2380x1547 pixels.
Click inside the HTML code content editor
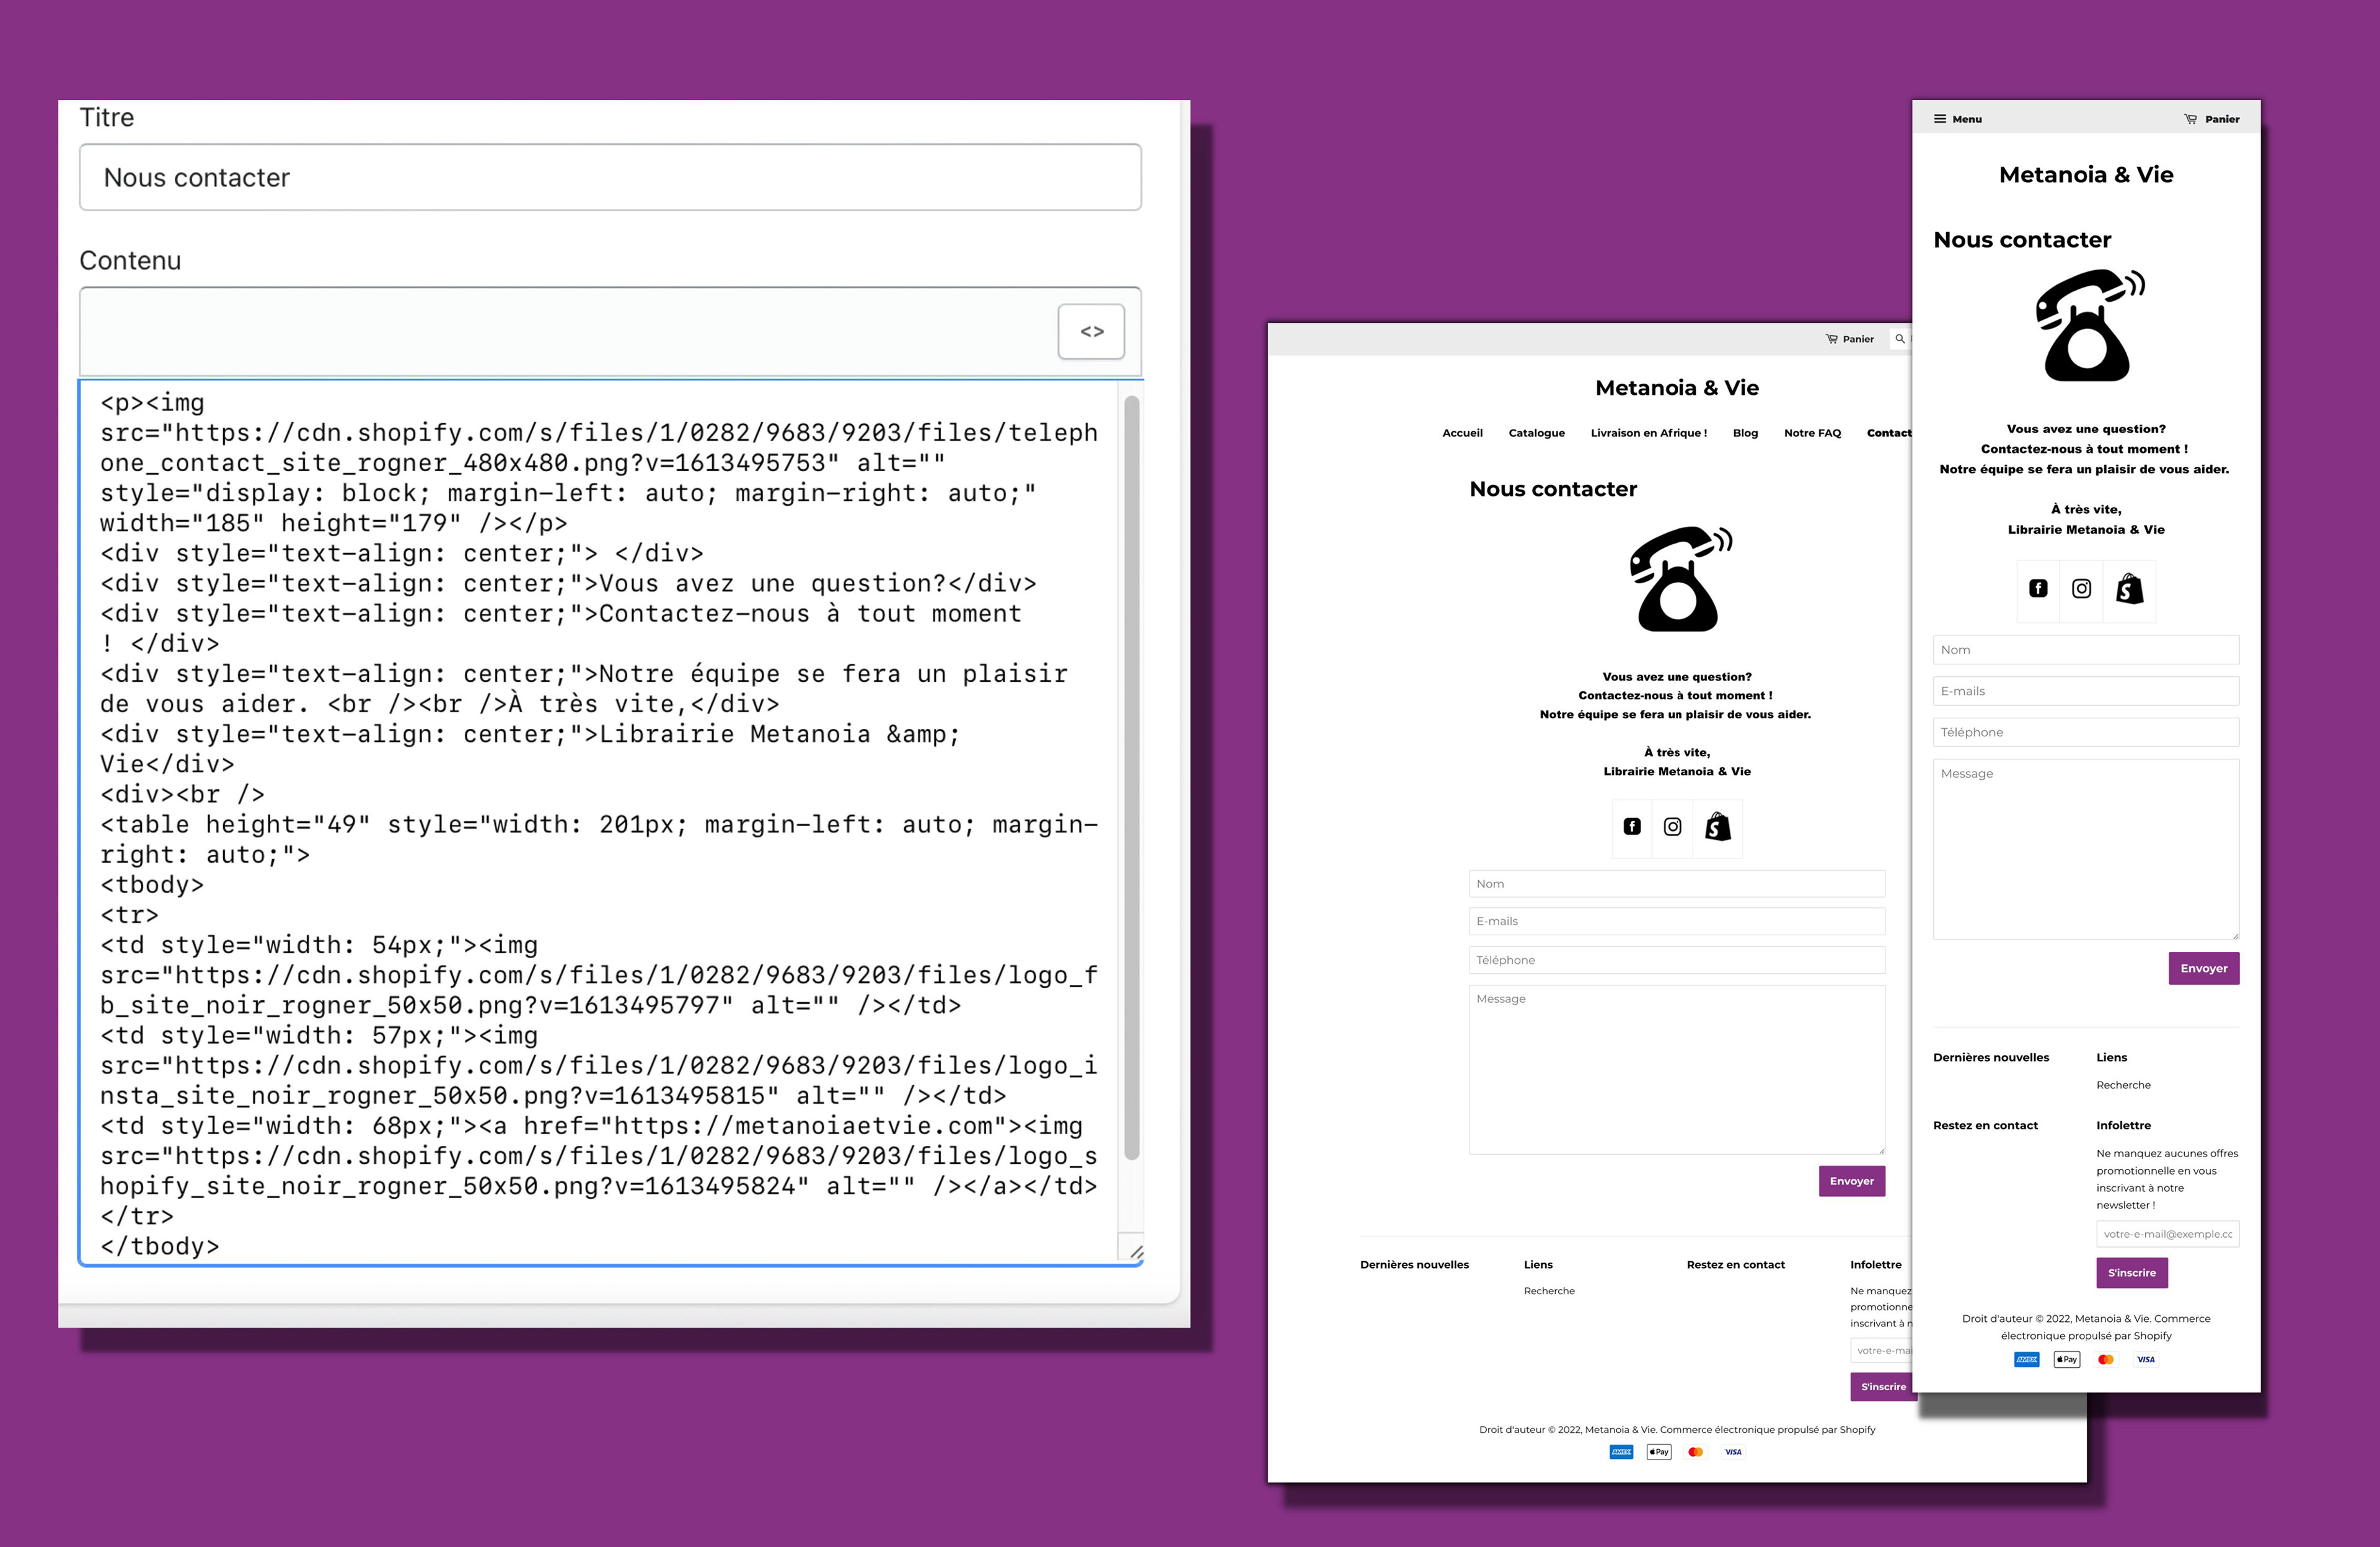[600, 822]
